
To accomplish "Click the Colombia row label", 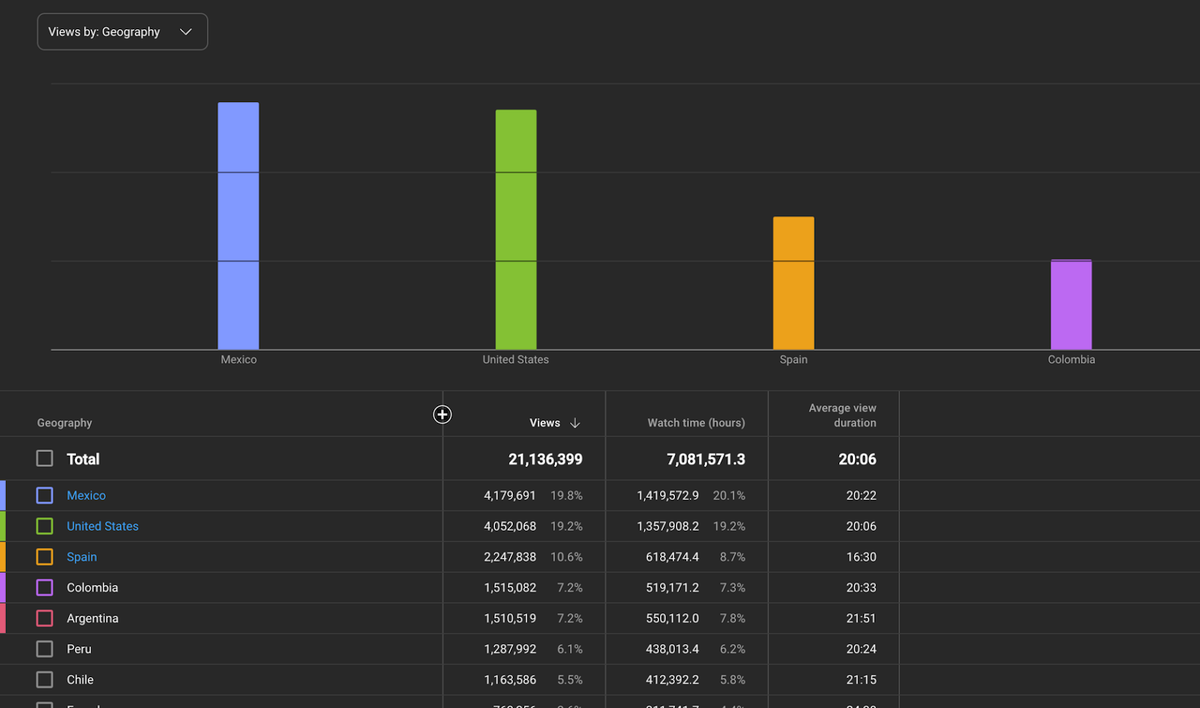I will point(92,588).
